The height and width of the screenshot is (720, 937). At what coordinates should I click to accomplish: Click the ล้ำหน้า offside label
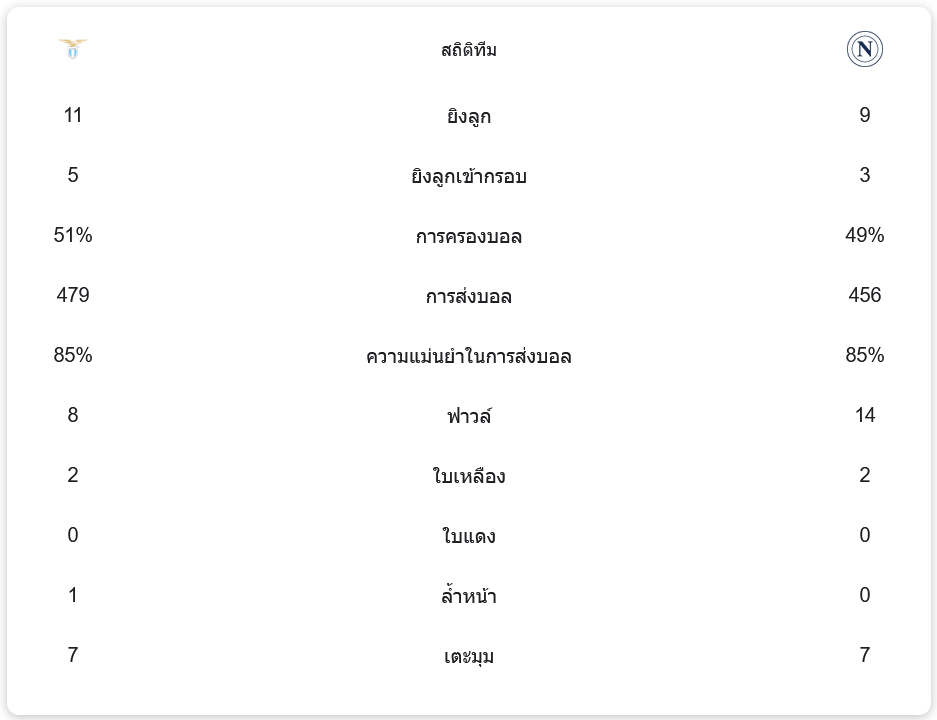pos(468,597)
